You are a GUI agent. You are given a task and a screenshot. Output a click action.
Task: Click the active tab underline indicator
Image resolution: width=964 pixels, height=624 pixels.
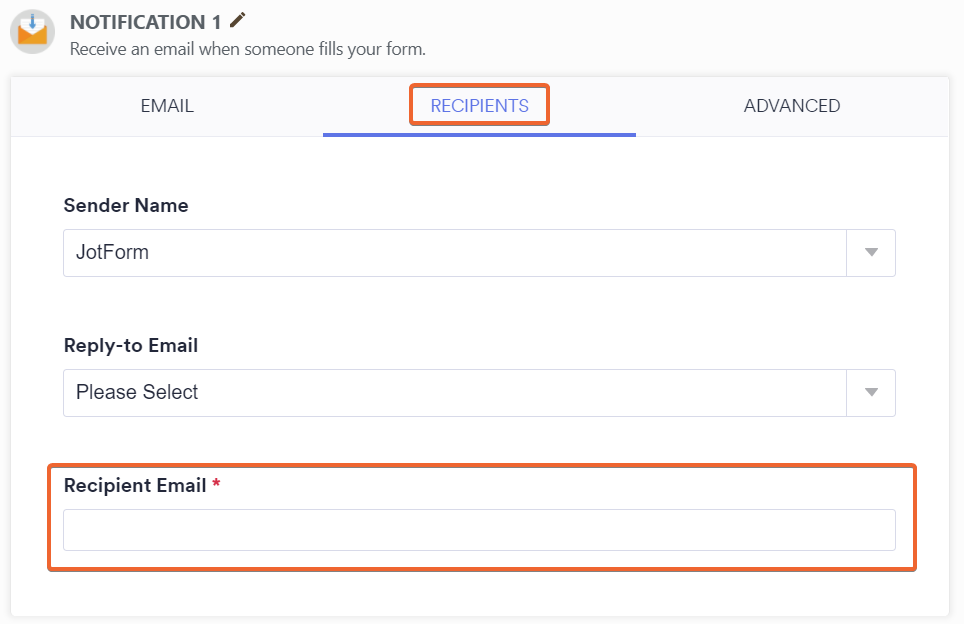[x=478, y=131]
